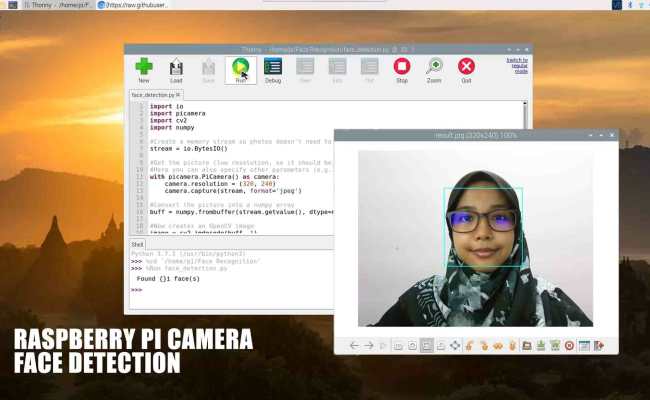Viewport: 650px width, 400px height.
Task: Click the Into step icon in Thonny
Action: [337, 70]
